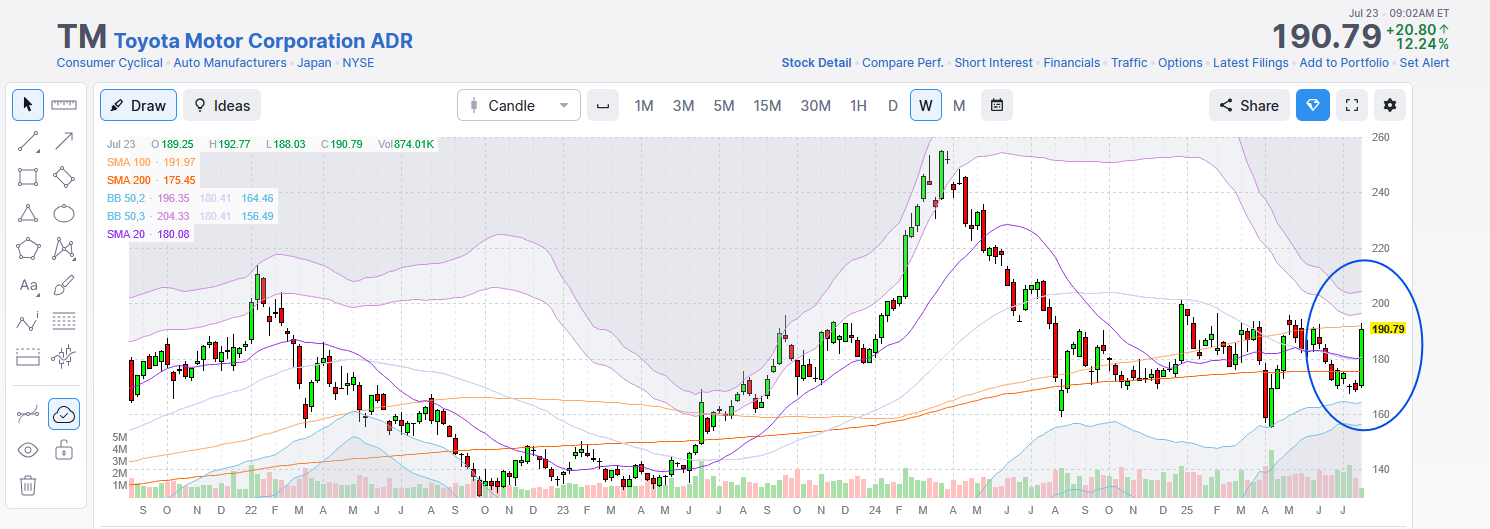Select the ruler measure tool
1490x529 pixels.
[65, 104]
